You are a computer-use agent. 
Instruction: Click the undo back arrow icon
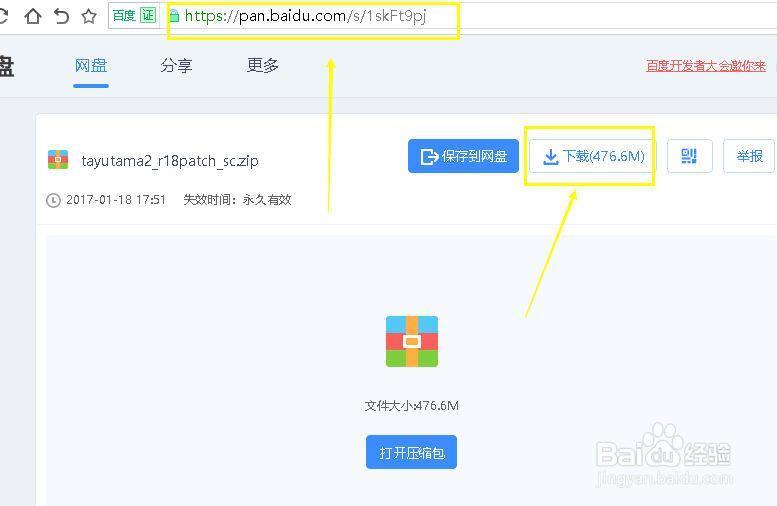(61, 16)
